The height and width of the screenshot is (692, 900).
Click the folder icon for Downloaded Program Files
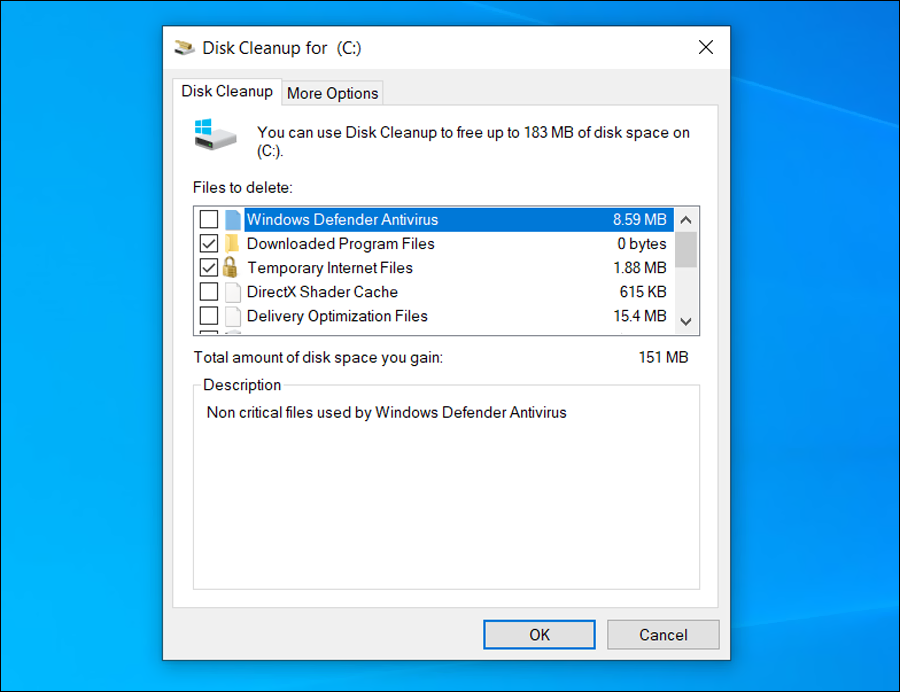232,244
